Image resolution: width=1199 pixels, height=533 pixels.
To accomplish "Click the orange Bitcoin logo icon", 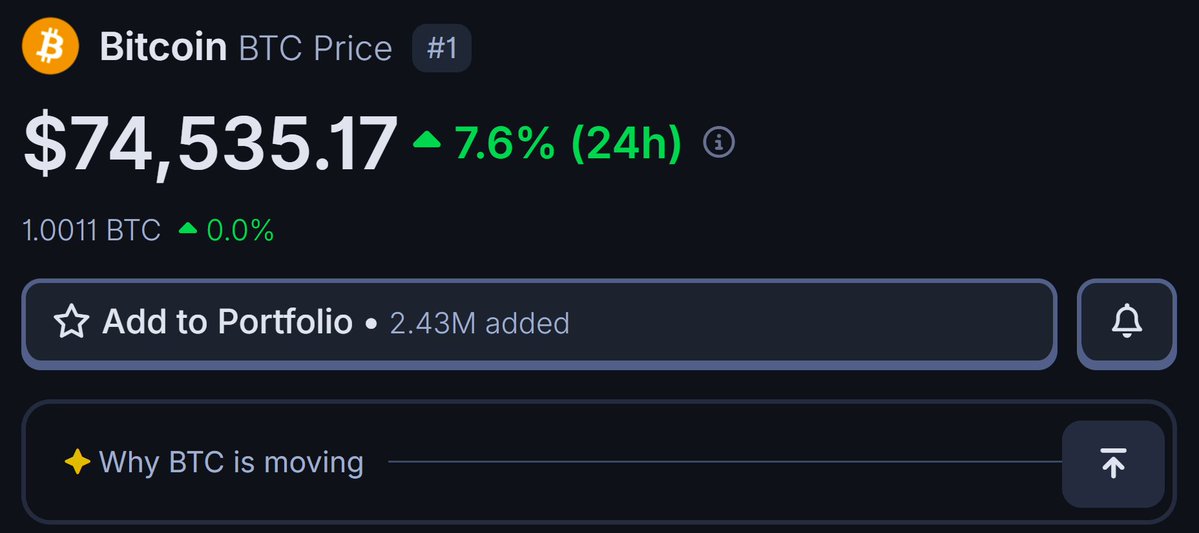I will (x=50, y=46).
